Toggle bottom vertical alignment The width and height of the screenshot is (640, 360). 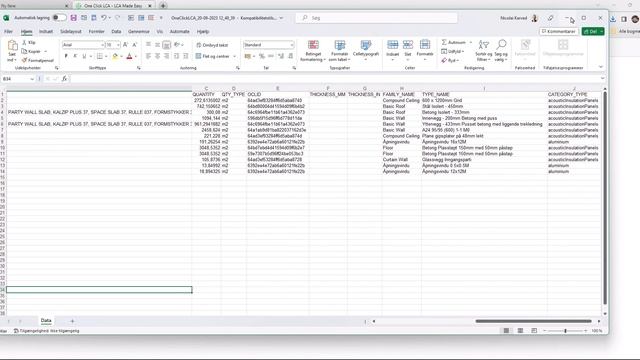click(x=167, y=45)
